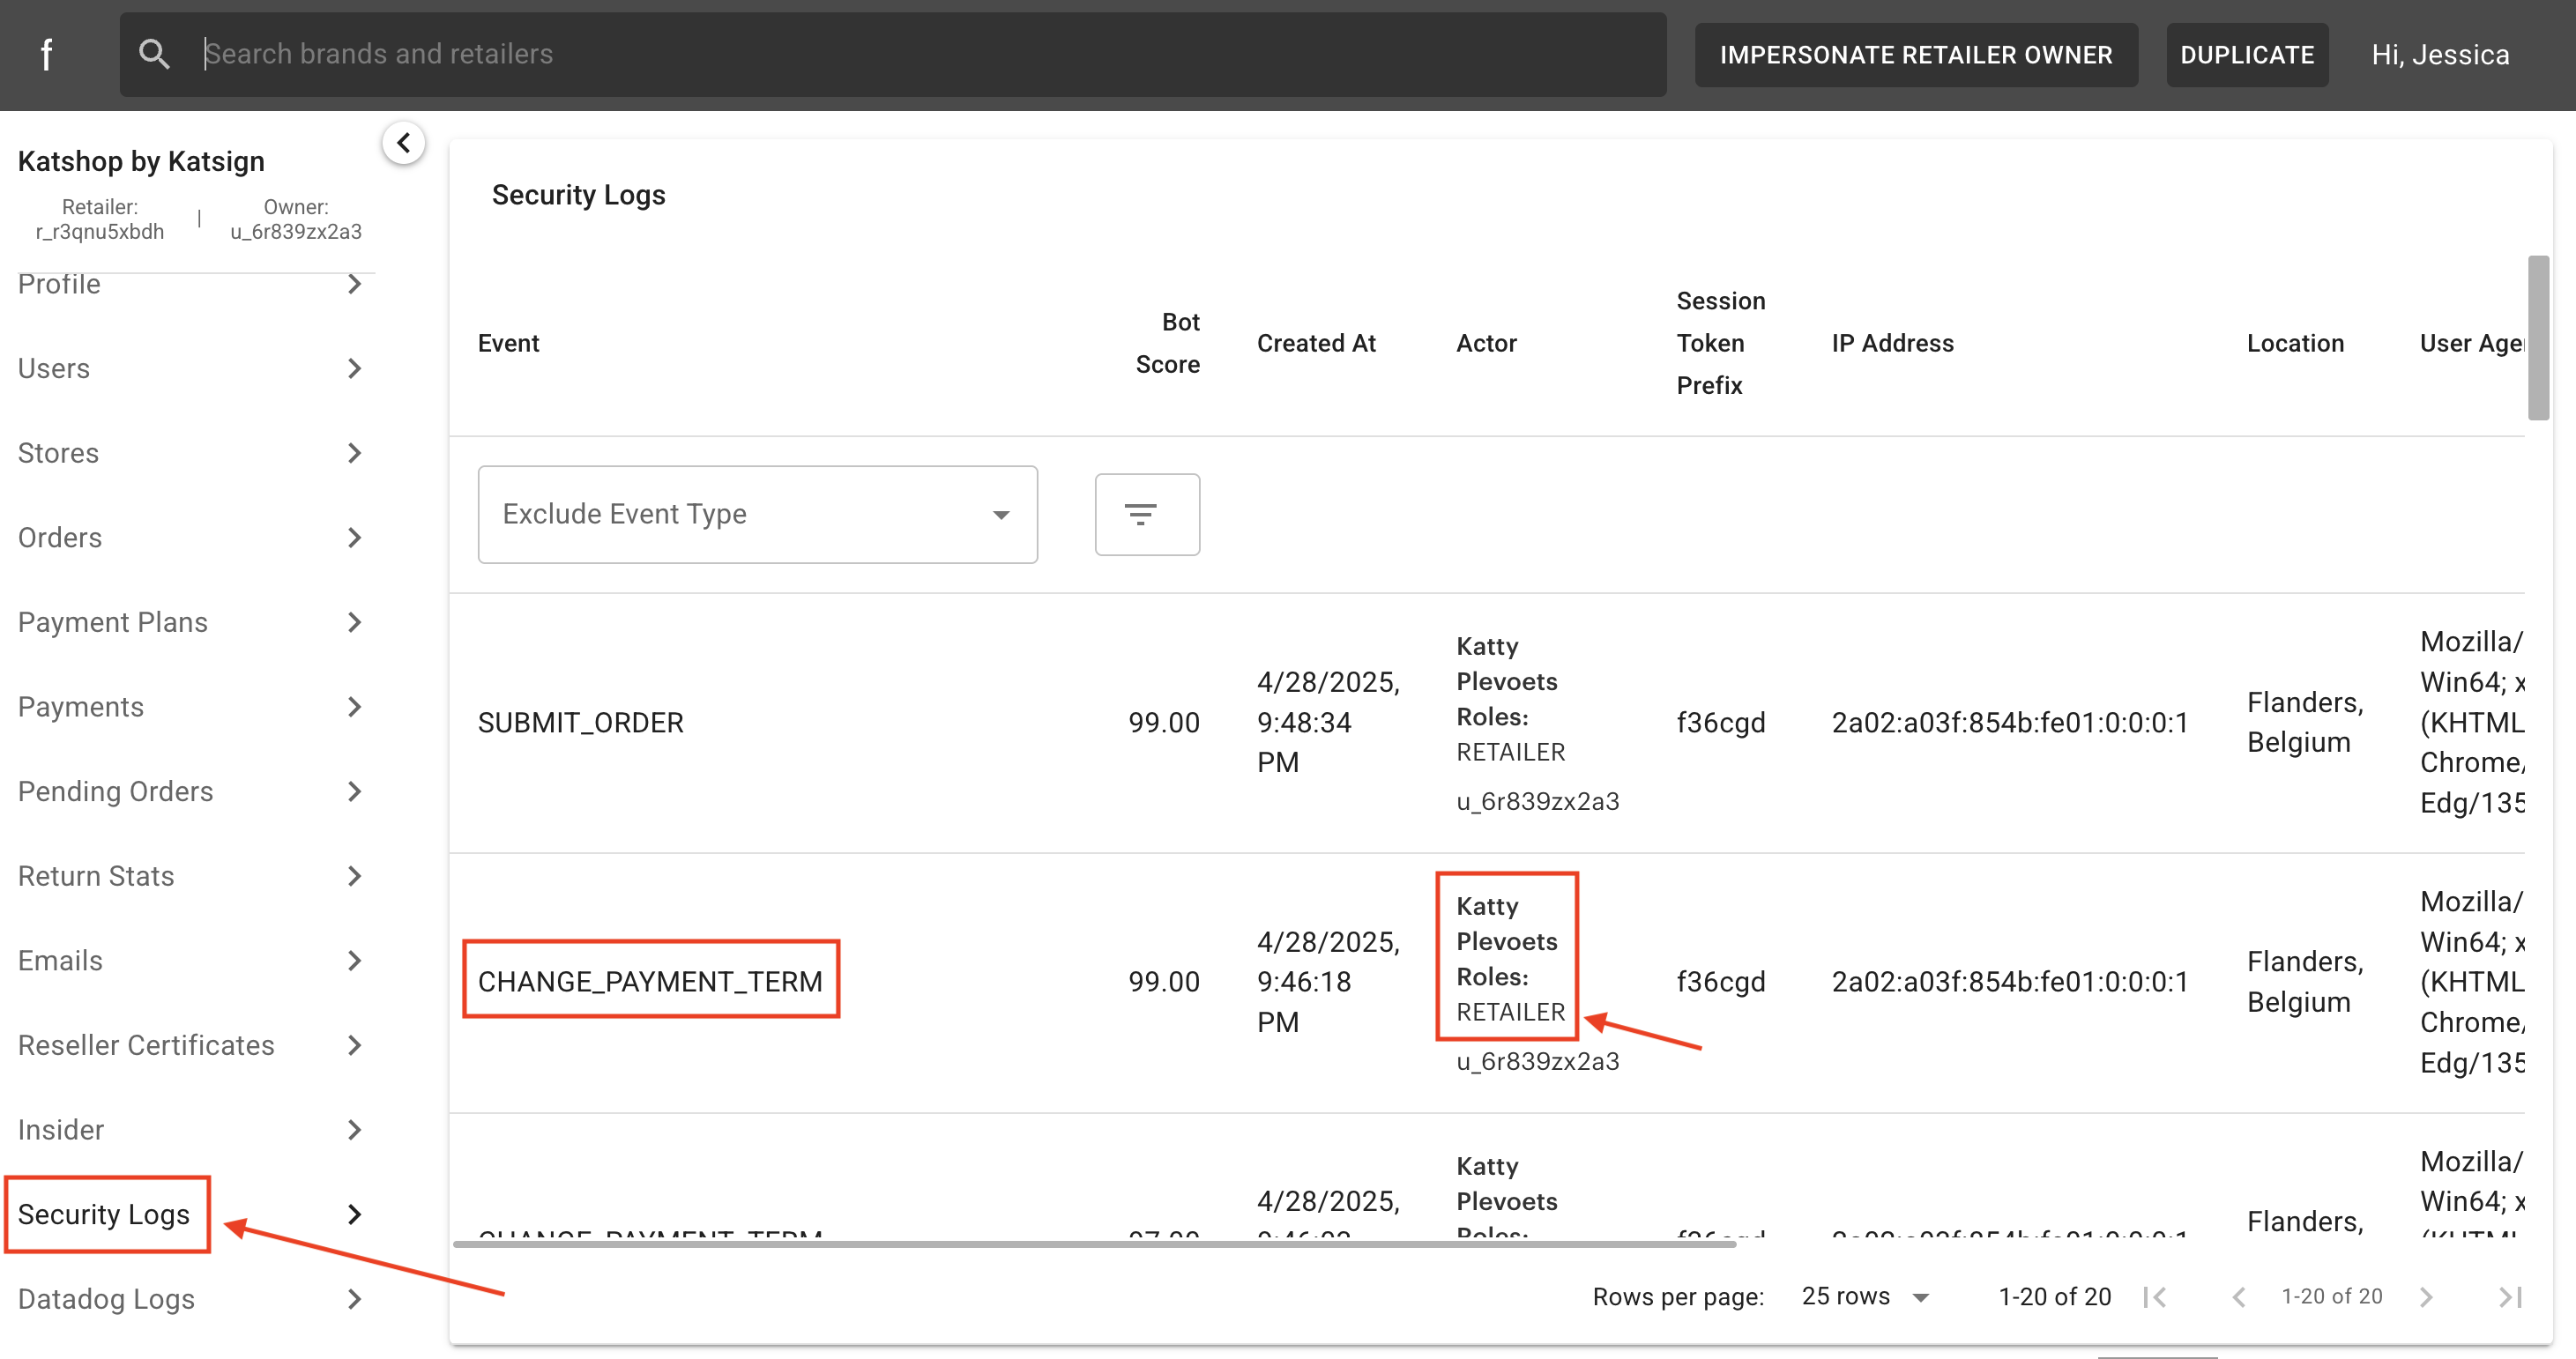2576x1359 pixels.
Task: Click the Actor column header
Action: click(x=1486, y=343)
